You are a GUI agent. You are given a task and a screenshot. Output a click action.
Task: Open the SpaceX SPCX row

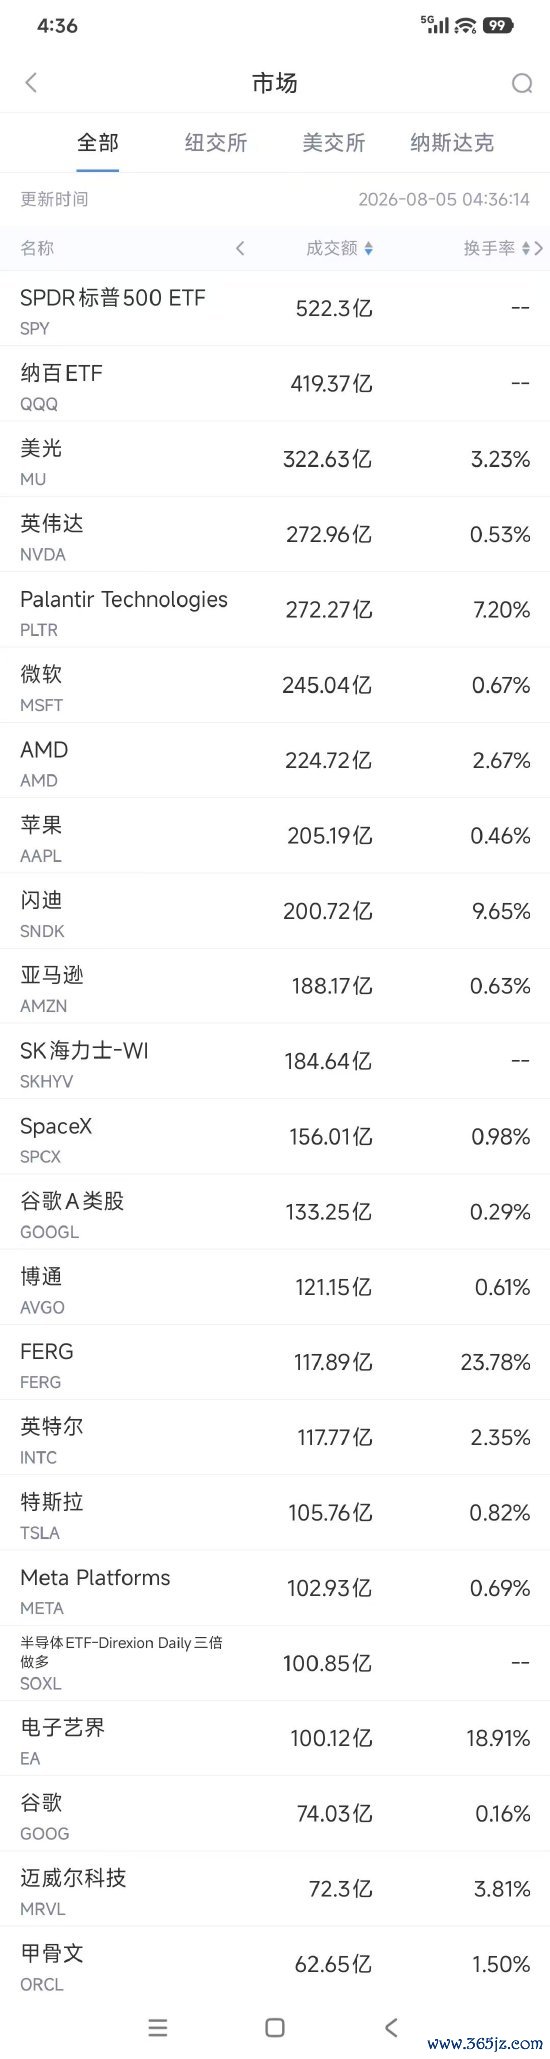[275, 1137]
